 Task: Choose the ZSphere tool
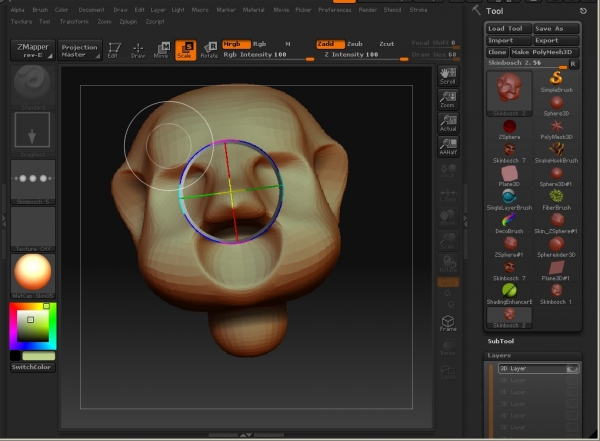click(x=509, y=129)
